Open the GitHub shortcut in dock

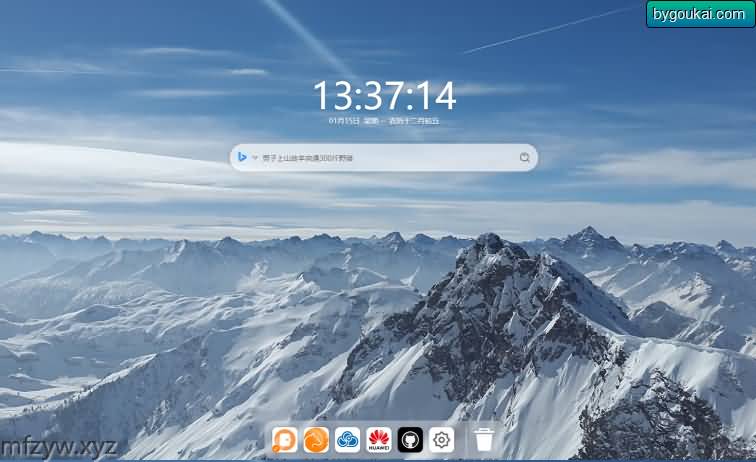coord(410,440)
